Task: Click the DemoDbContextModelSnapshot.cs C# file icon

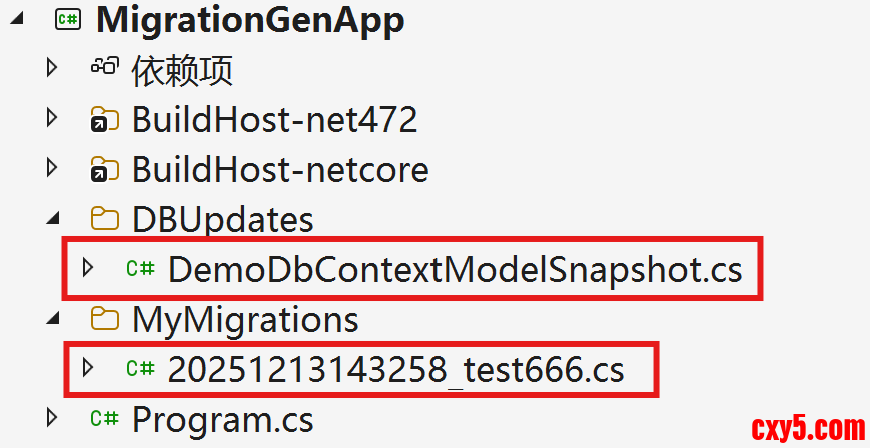Action: click(140, 268)
